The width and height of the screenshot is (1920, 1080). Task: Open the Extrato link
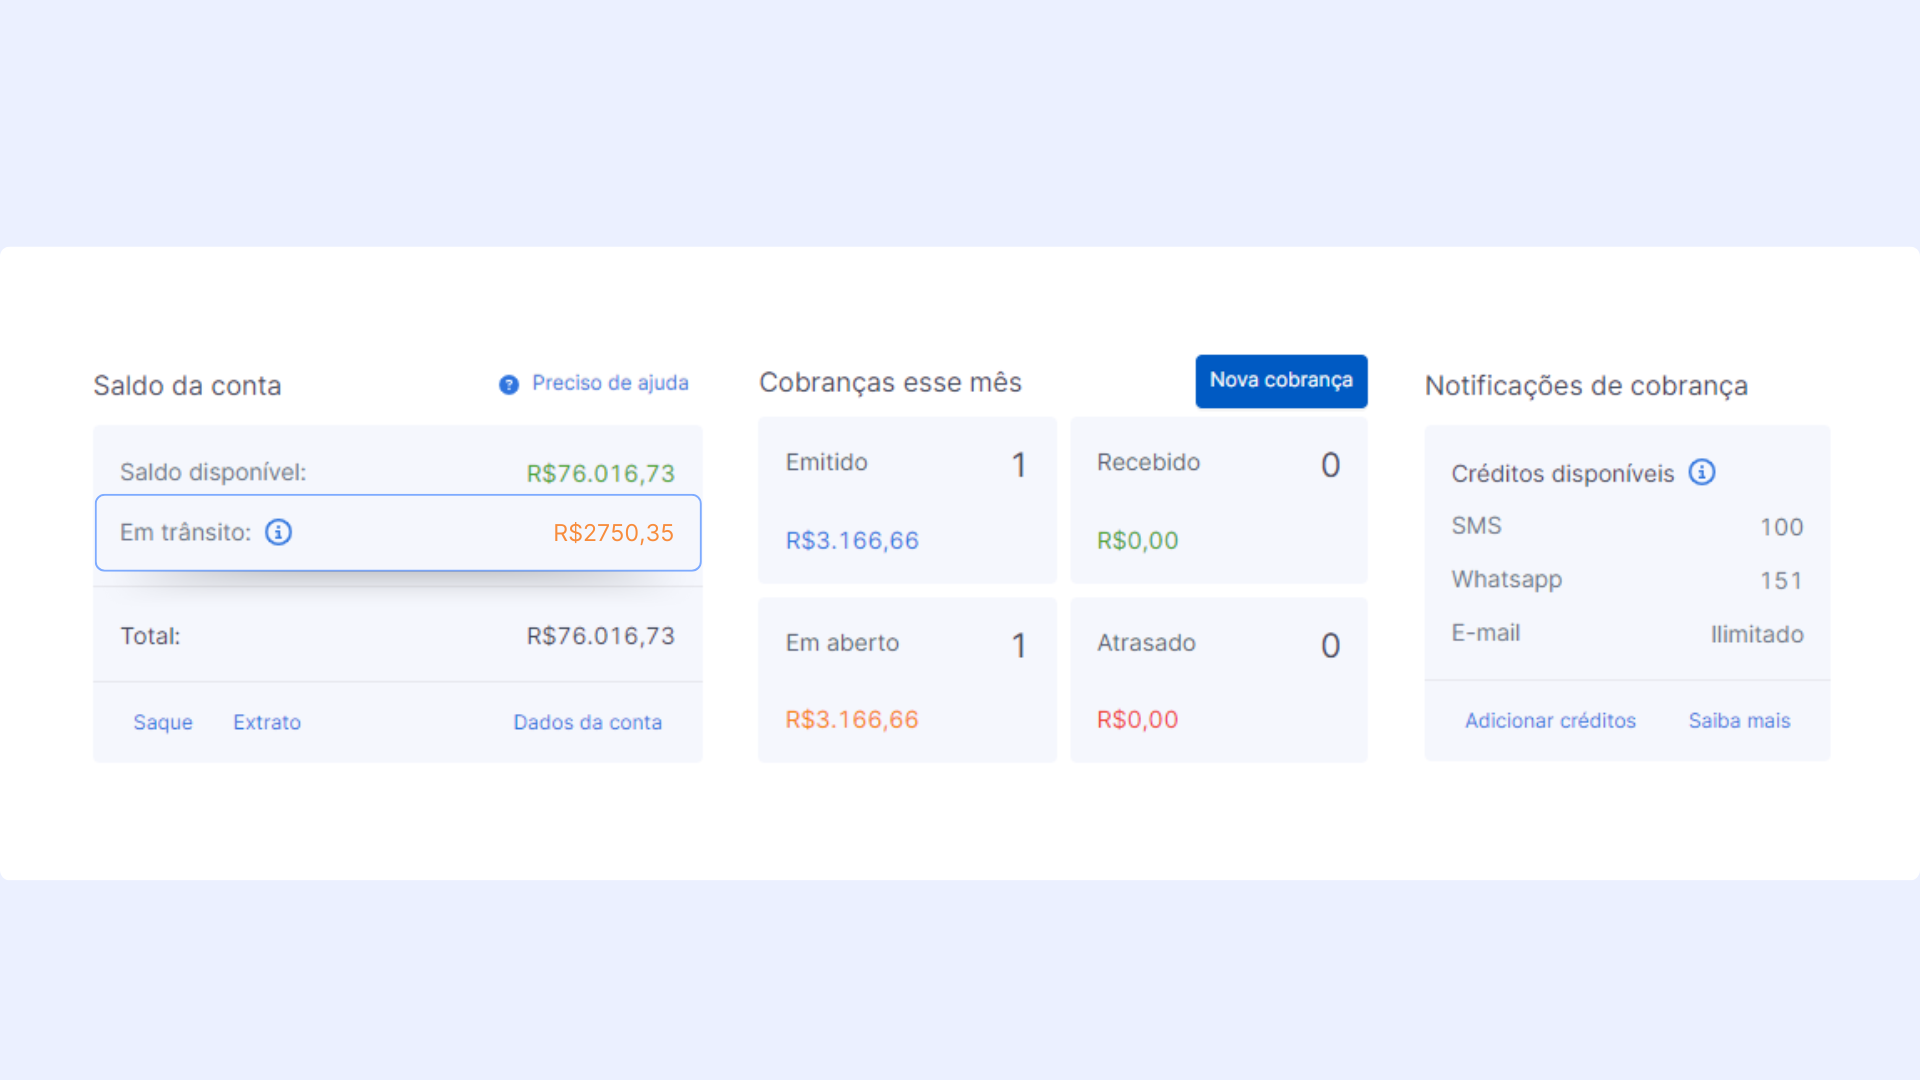[267, 722]
